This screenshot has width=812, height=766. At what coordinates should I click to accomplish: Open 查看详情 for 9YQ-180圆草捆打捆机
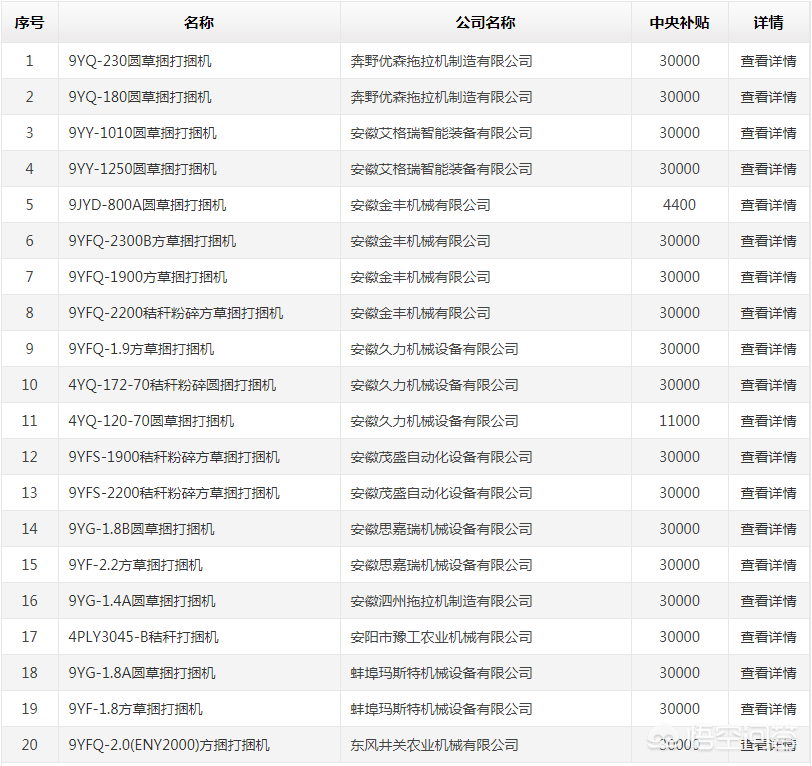tap(768, 97)
